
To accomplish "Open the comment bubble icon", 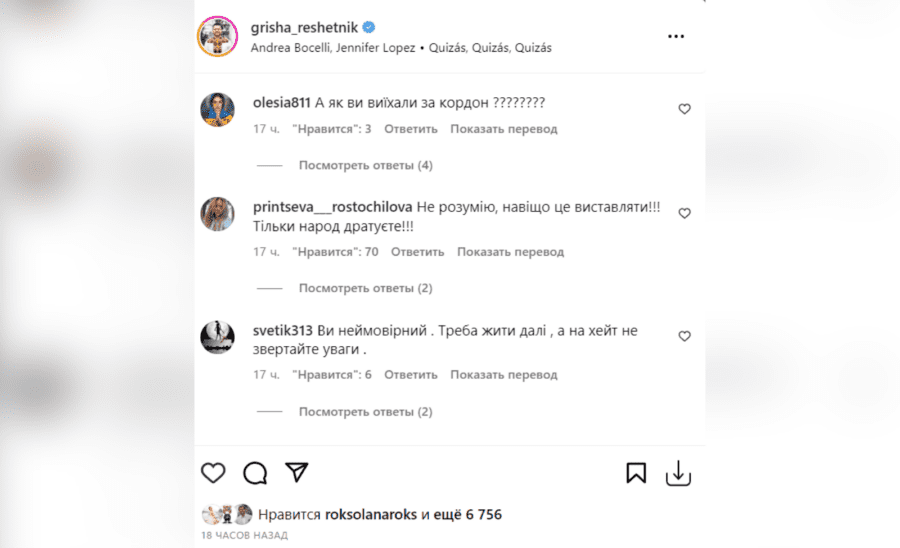I will 255,473.
